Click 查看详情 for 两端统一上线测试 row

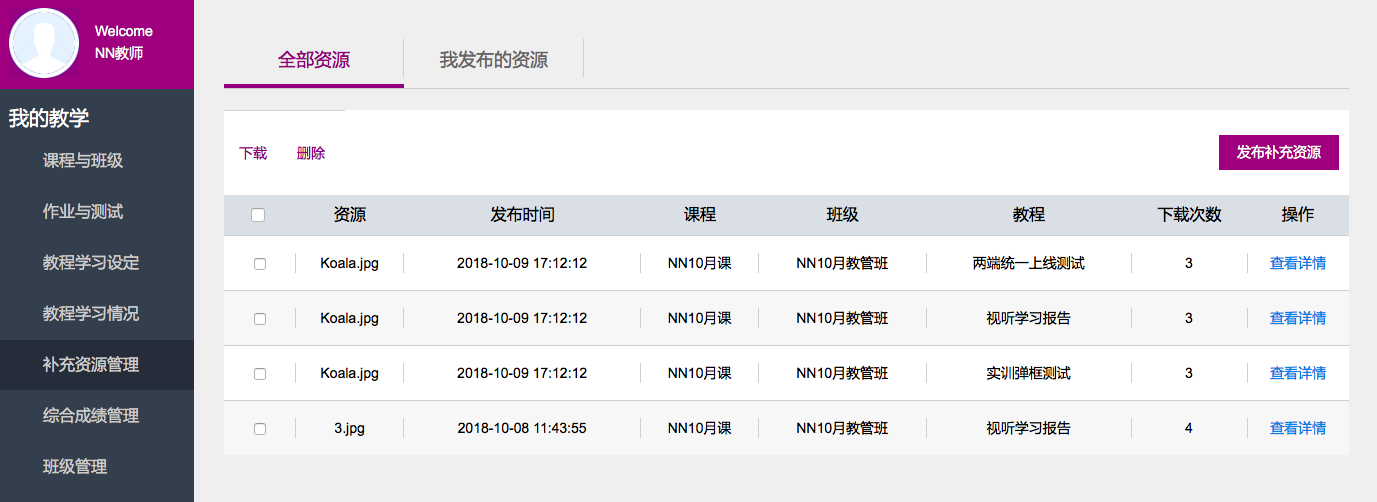[x=1297, y=263]
